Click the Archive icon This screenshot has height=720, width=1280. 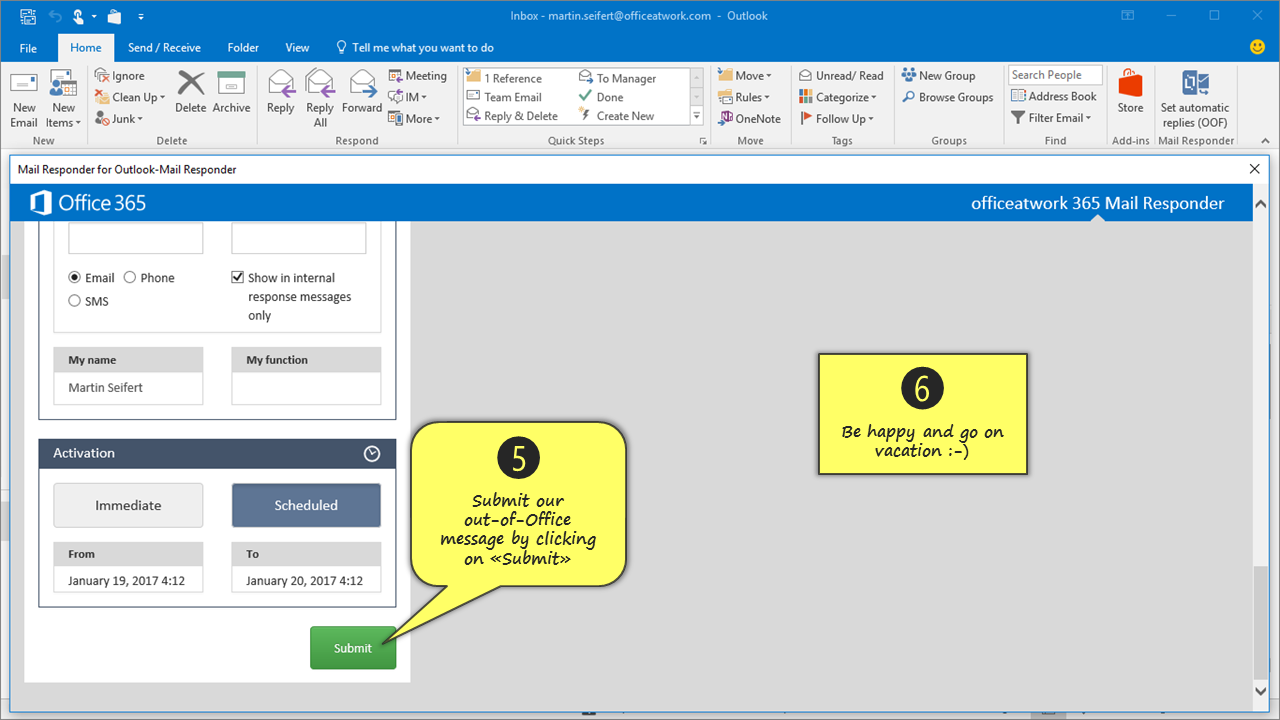click(x=231, y=92)
